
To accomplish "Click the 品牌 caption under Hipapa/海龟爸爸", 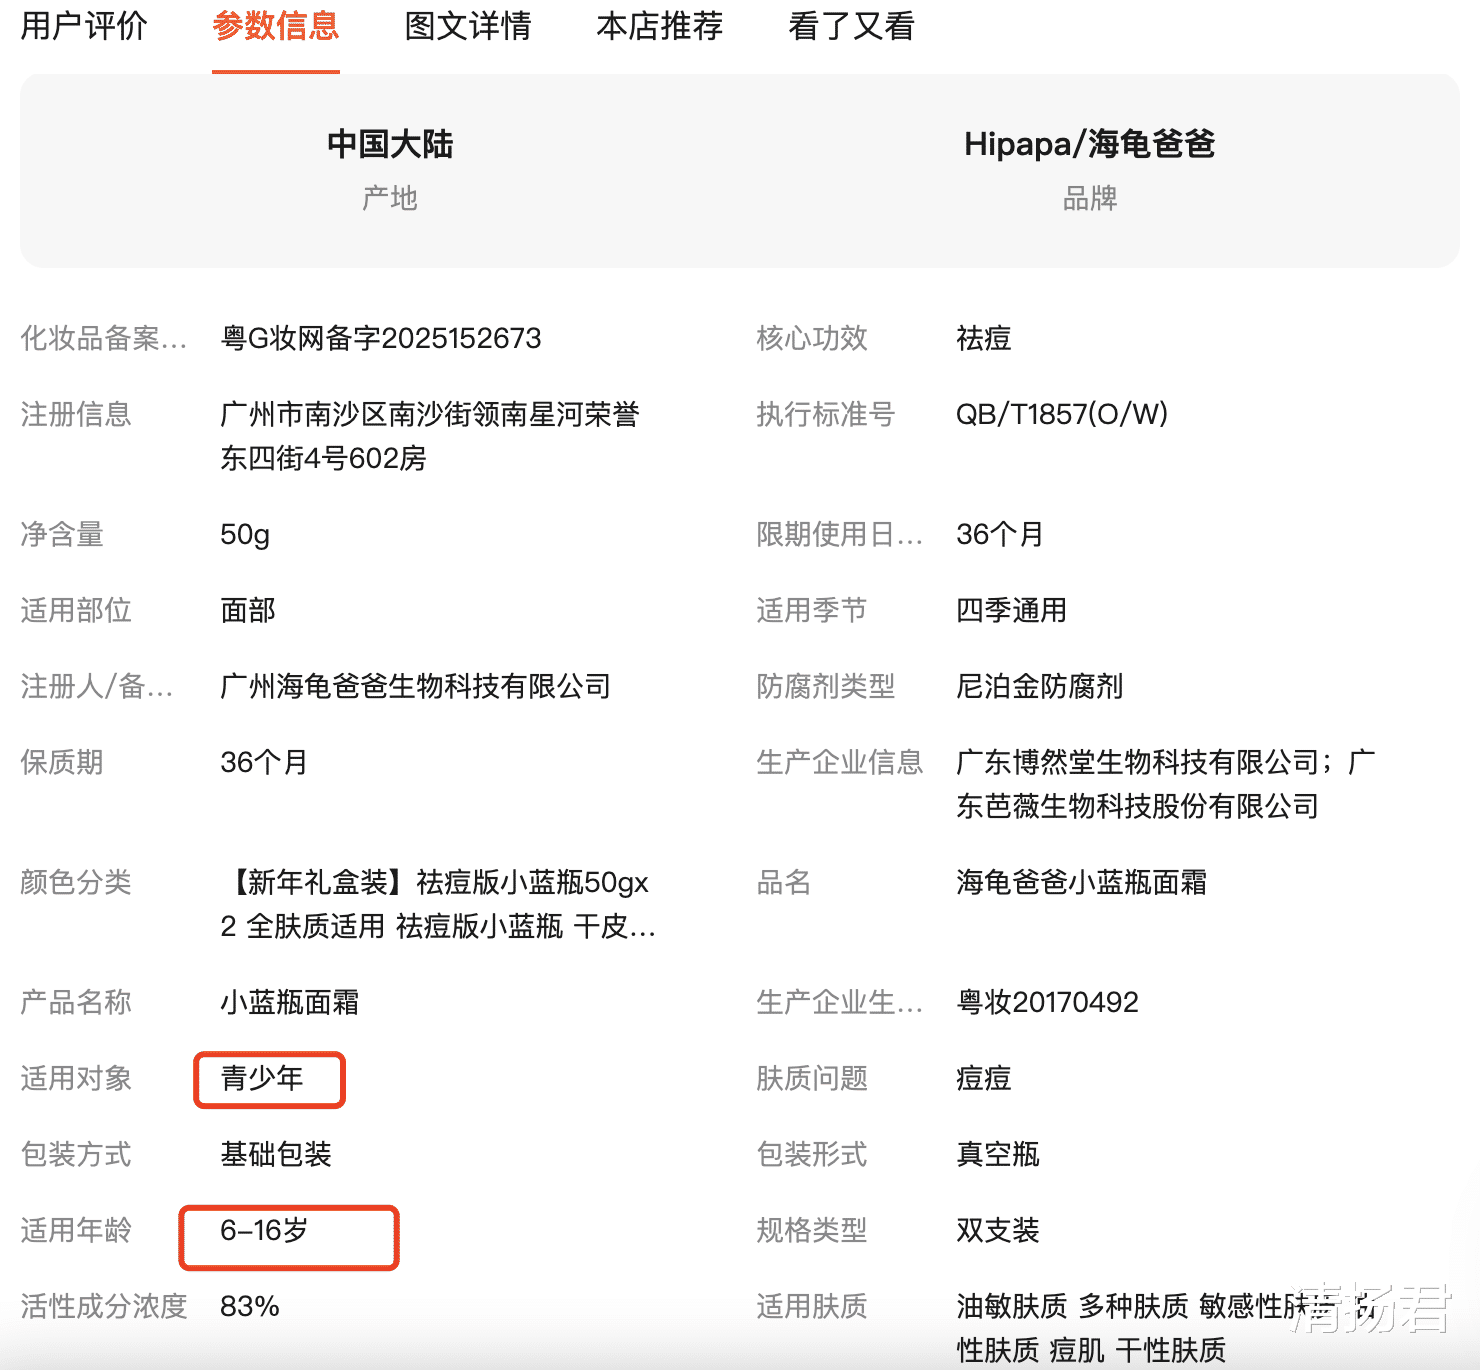I will 1090,198.
